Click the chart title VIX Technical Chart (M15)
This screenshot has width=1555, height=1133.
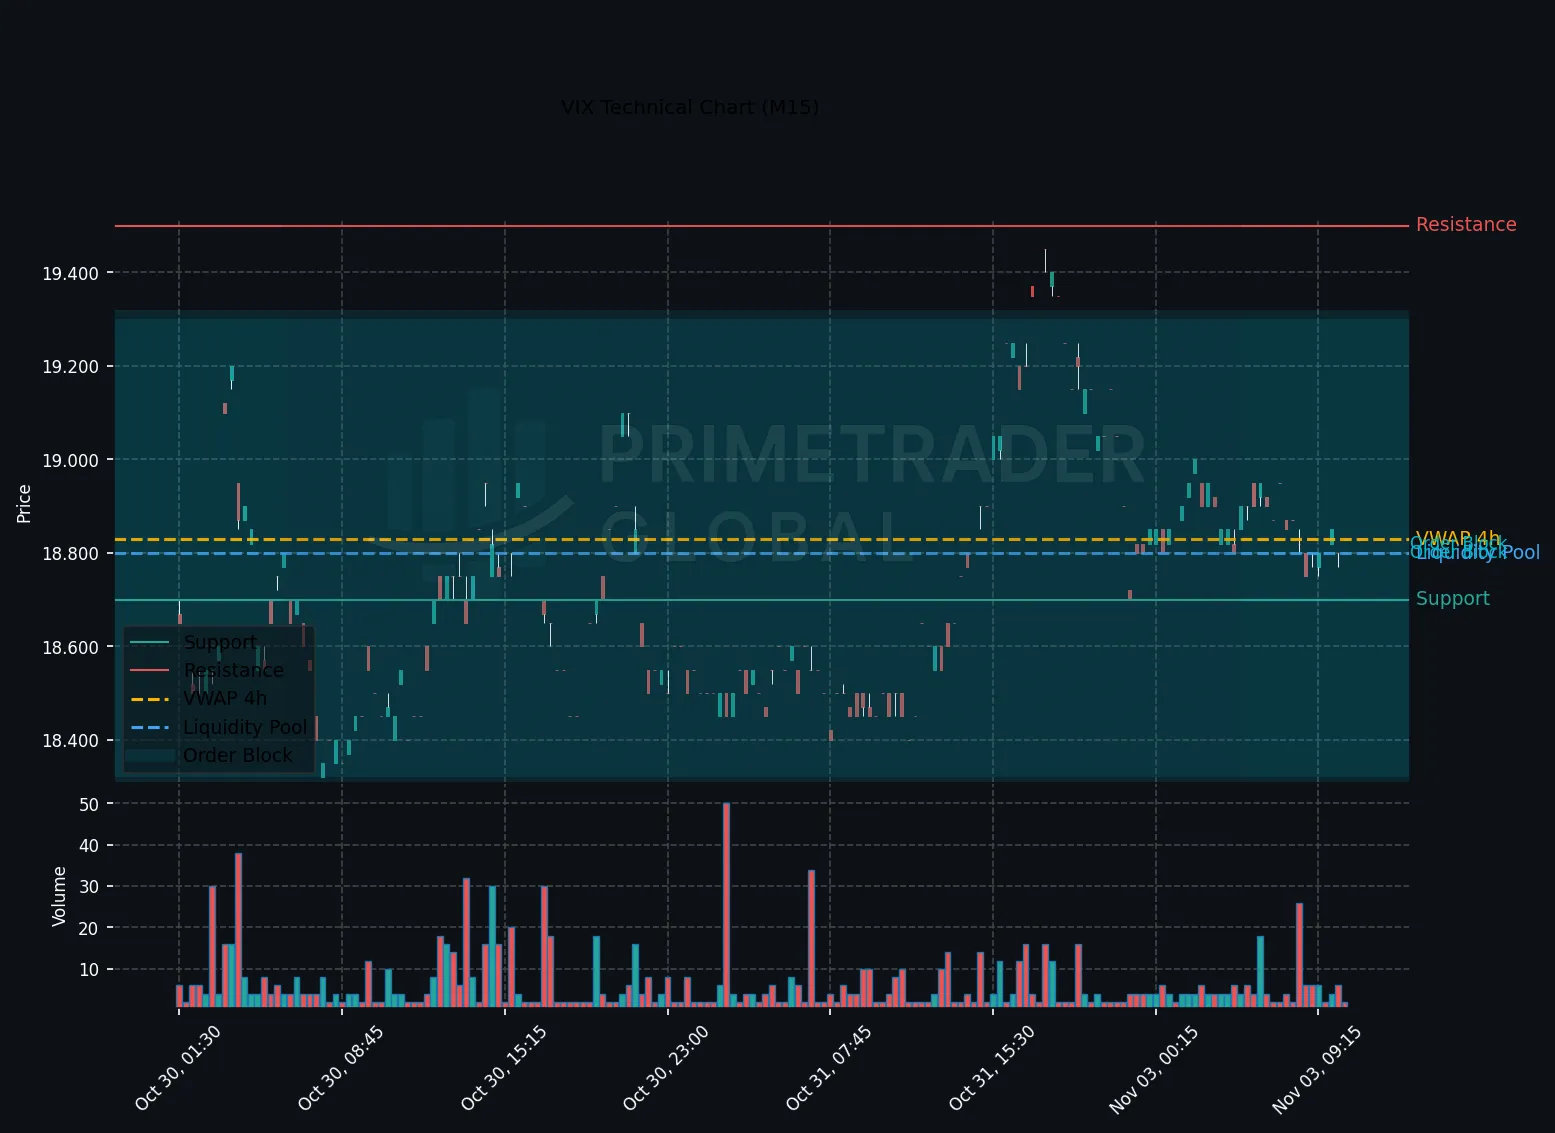pos(690,108)
